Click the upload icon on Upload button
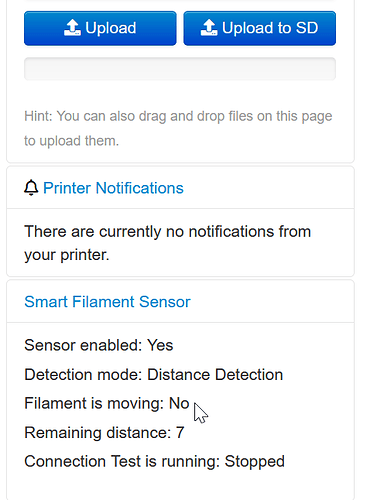This screenshot has height=500, width=366. pyautogui.click(x=72, y=28)
